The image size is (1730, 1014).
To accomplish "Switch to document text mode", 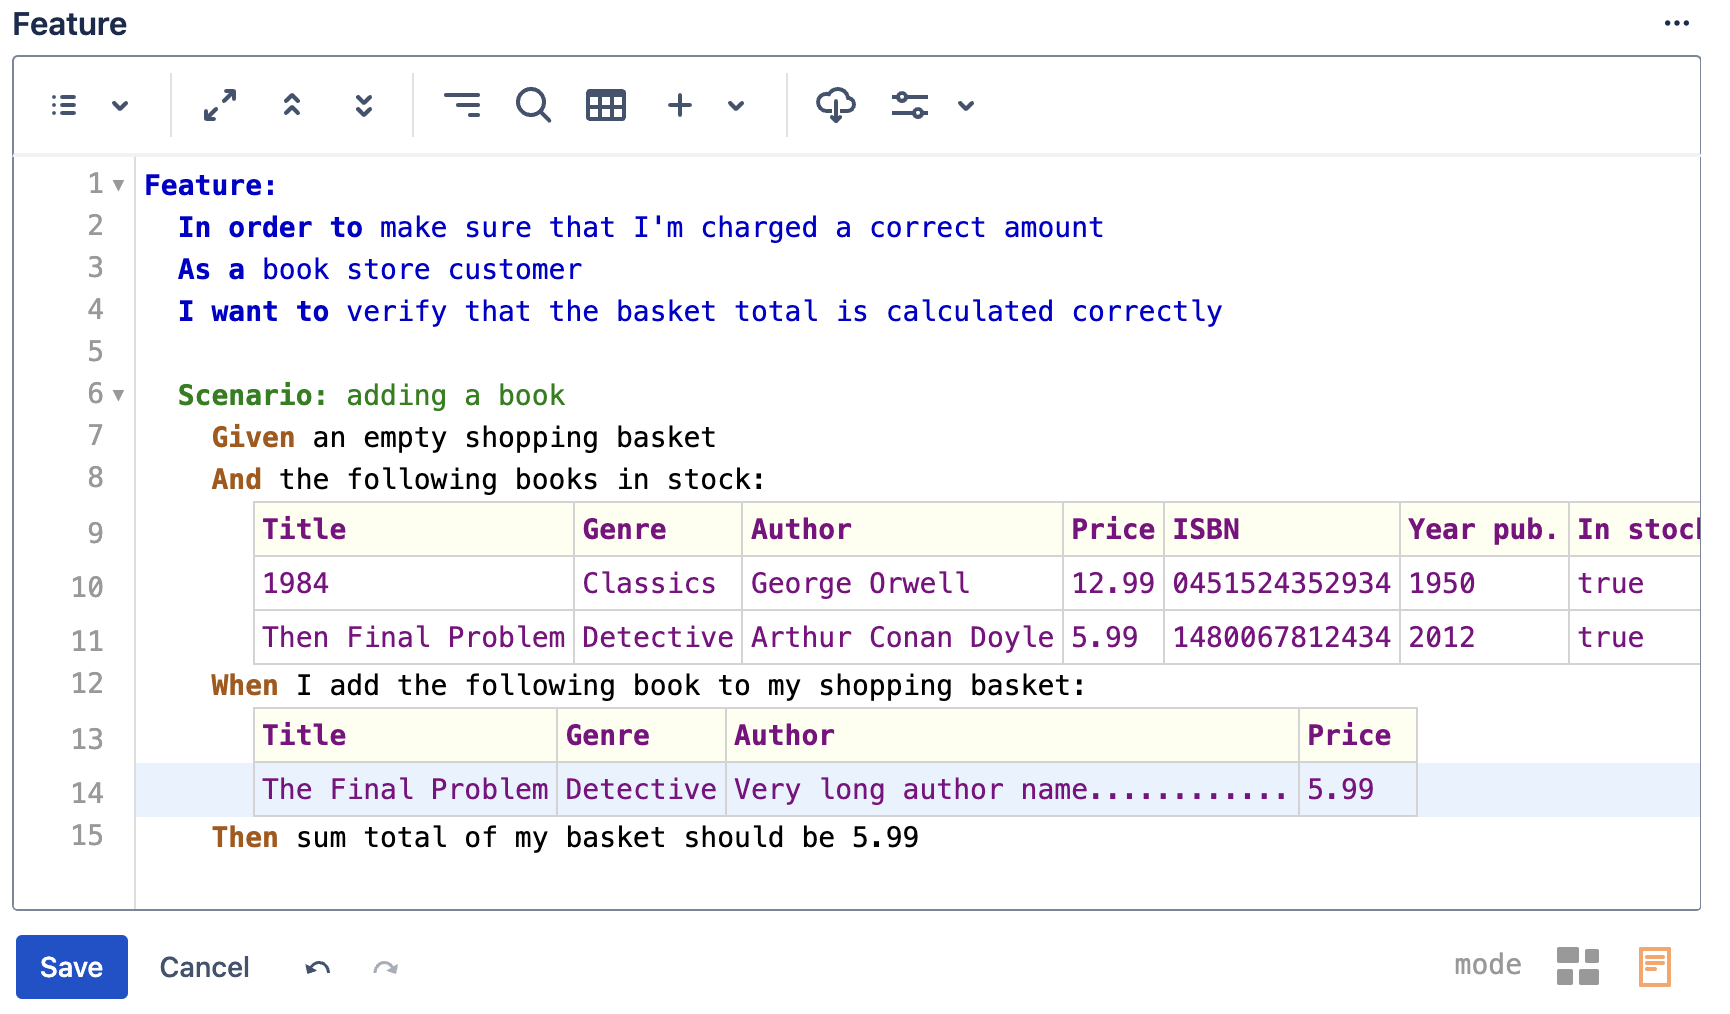I will point(1655,967).
